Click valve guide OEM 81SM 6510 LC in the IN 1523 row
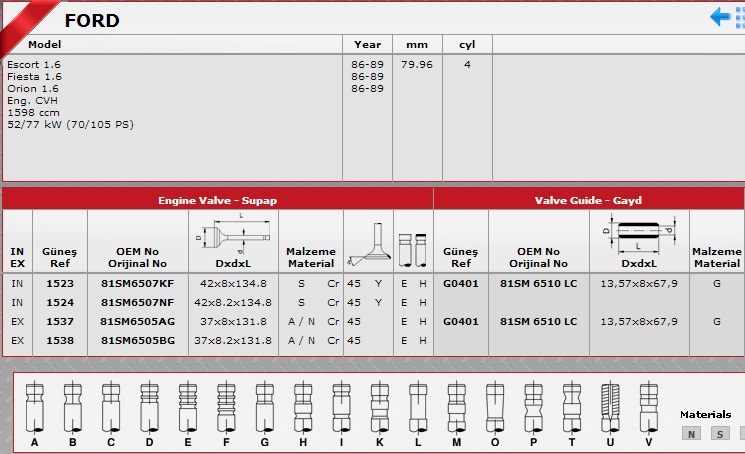This screenshot has height=454, width=745. 538,284
